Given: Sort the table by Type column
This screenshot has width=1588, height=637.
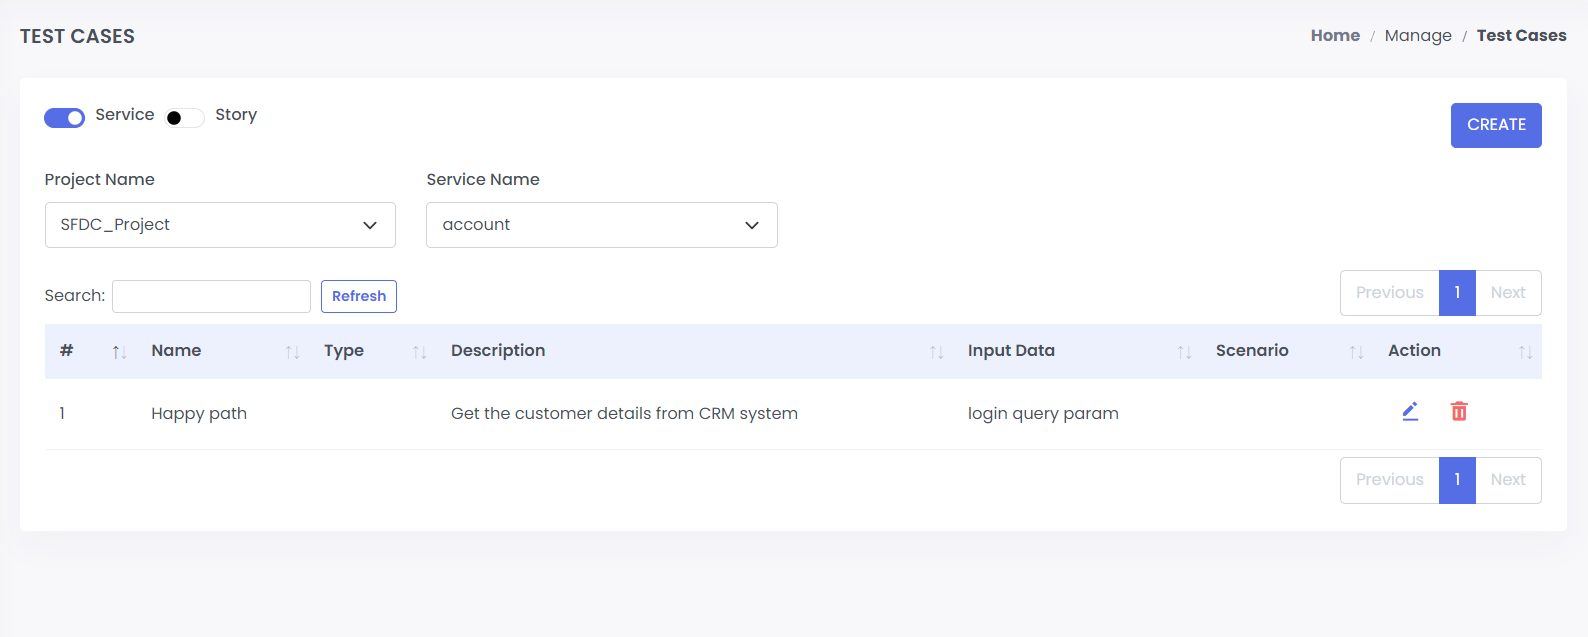Looking at the screenshot, I should (419, 352).
